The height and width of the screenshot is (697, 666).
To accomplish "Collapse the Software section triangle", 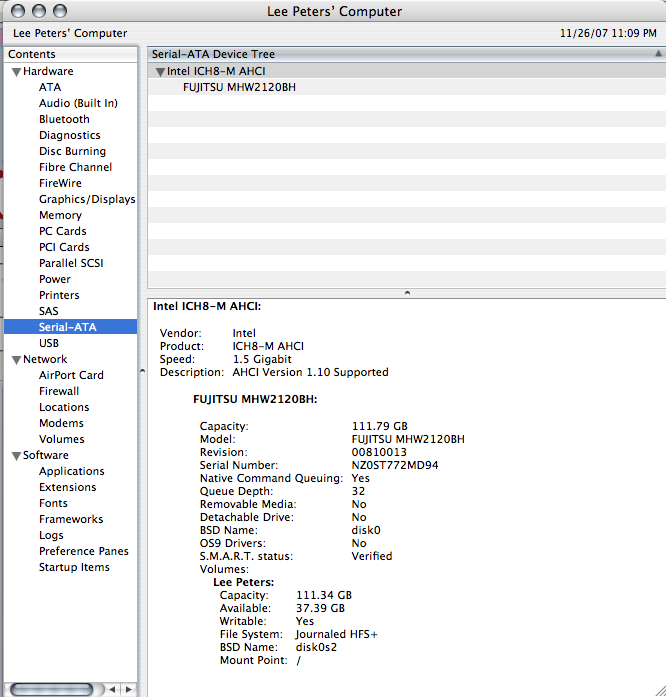I will coord(16,456).
